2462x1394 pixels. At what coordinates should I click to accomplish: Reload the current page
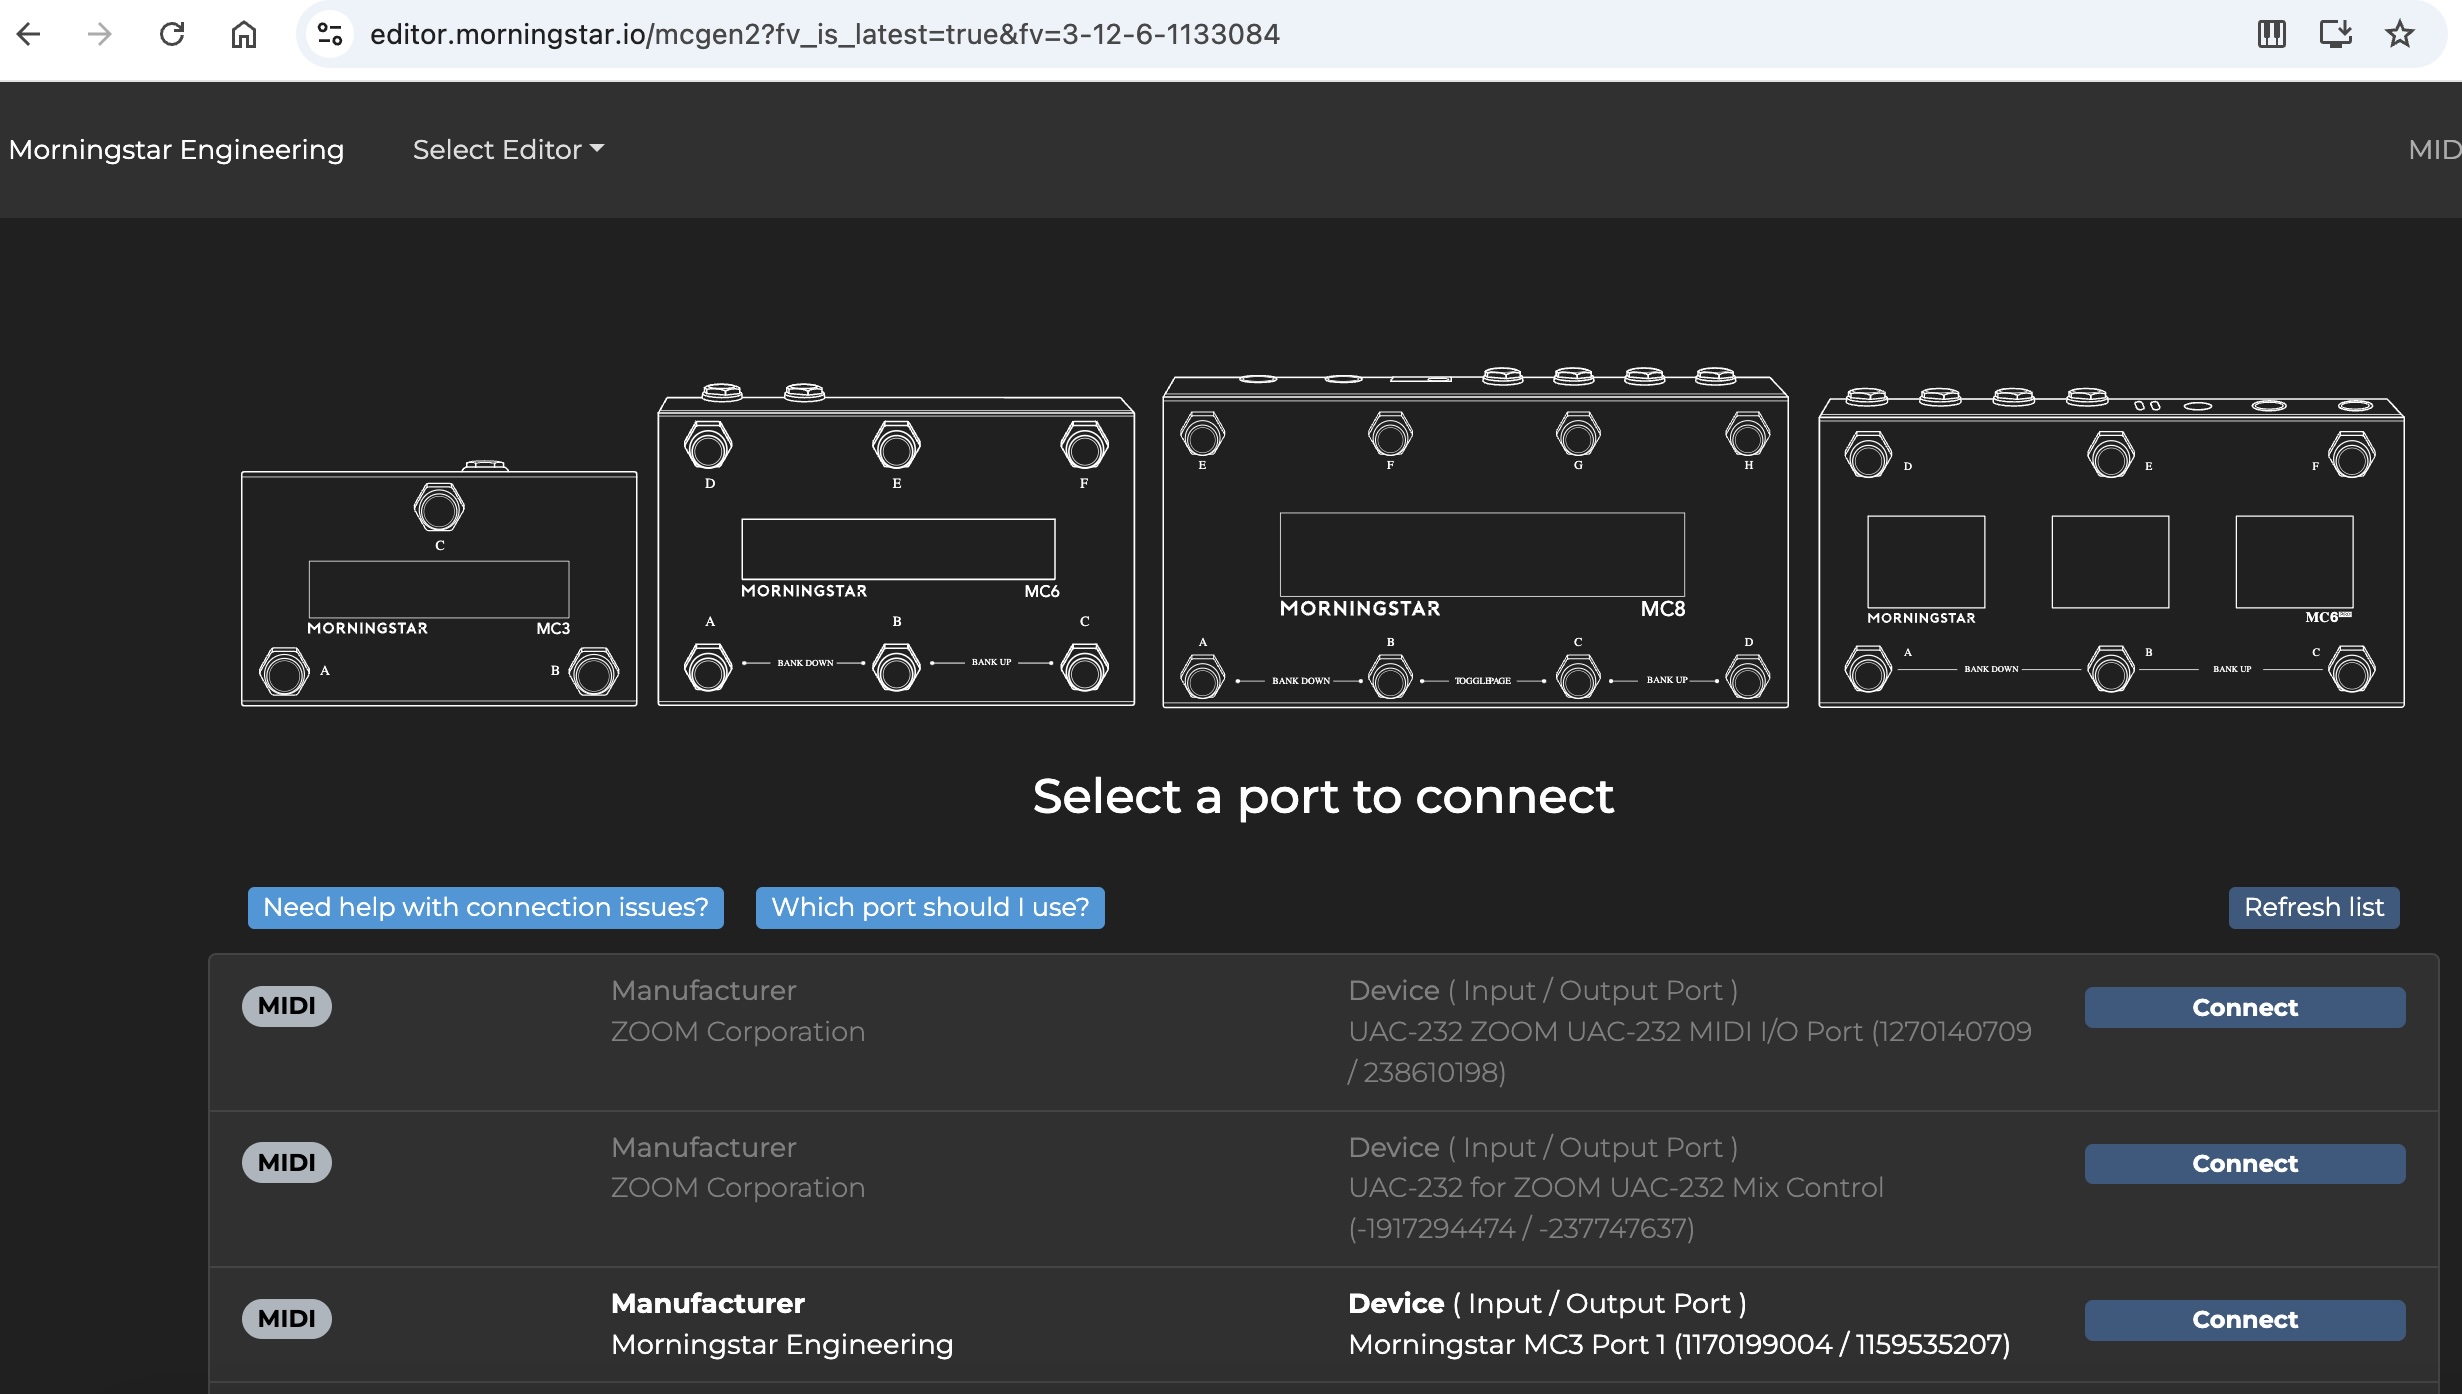coord(172,35)
